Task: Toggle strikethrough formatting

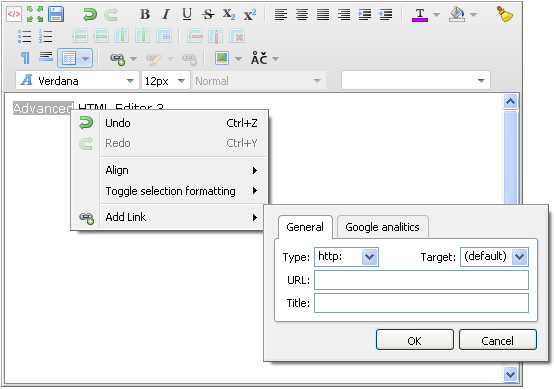Action: pos(208,14)
